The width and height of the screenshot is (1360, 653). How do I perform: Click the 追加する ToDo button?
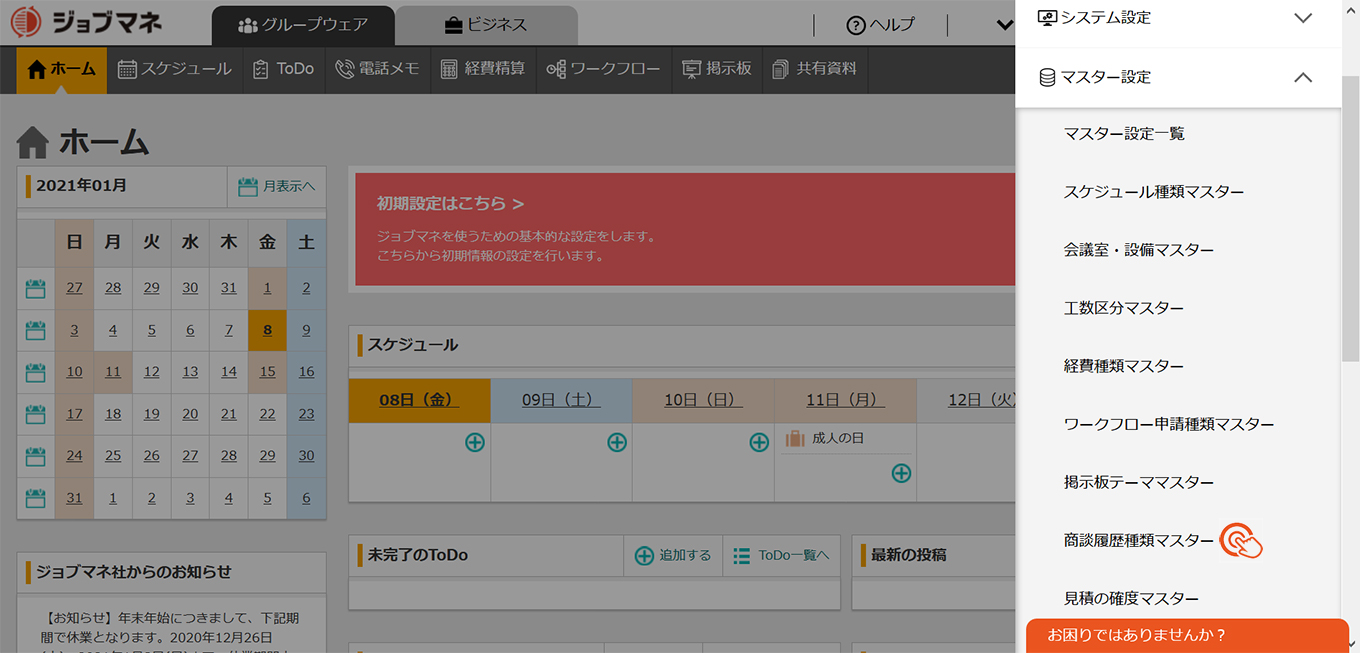pos(674,555)
